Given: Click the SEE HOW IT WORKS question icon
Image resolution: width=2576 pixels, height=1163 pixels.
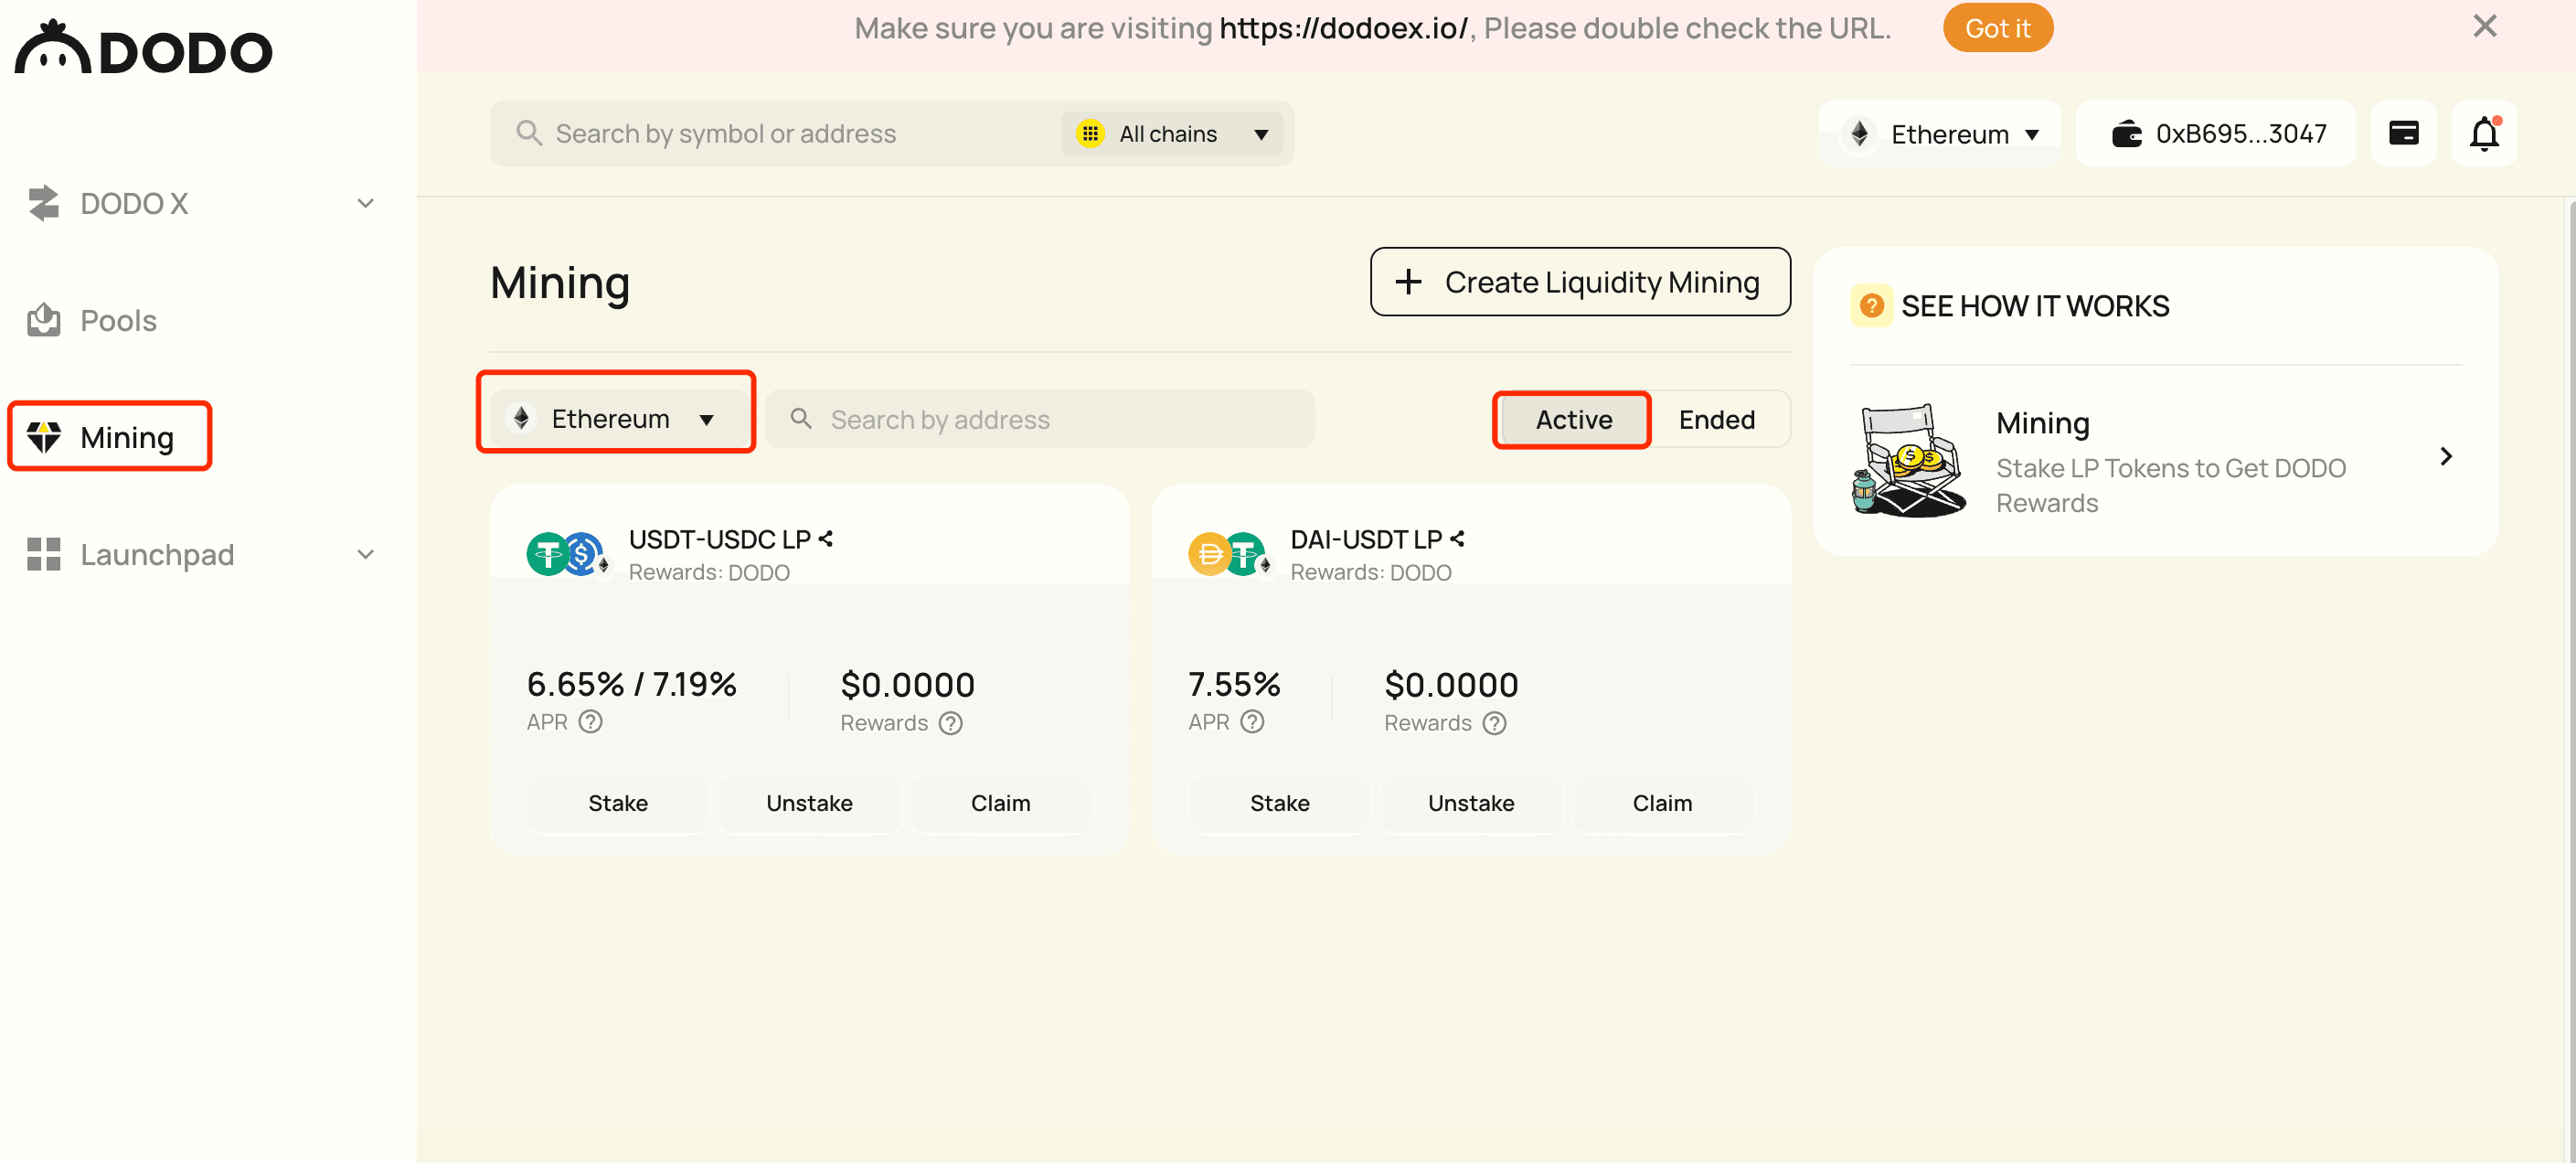Looking at the screenshot, I should [x=1871, y=306].
